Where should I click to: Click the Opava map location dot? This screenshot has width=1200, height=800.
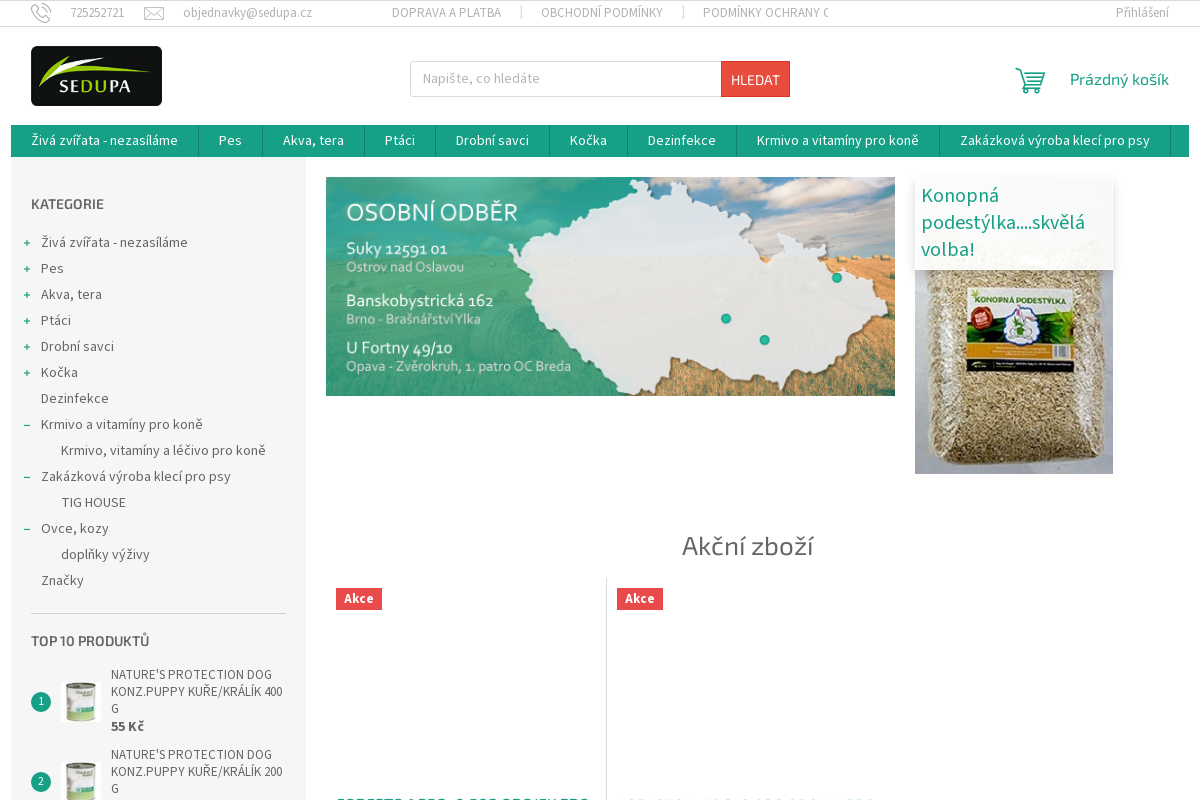(837, 277)
